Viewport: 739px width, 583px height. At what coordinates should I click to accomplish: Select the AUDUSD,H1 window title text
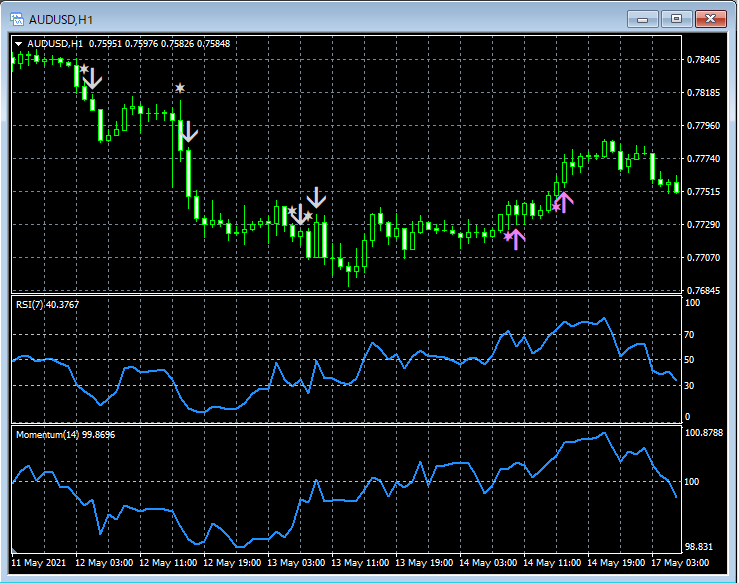(61, 20)
